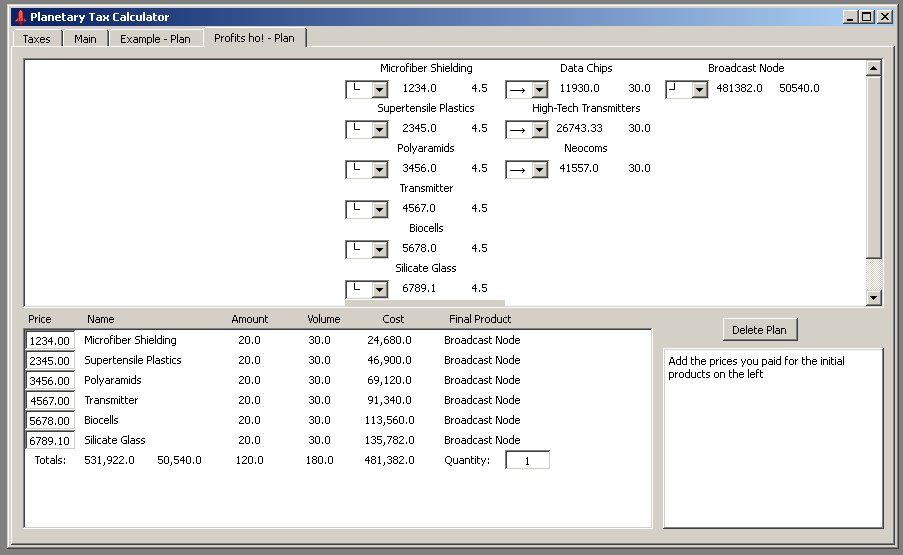Image resolution: width=903 pixels, height=555 pixels.
Task: Open the Polyaramids connector dropdown
Action: tap(379, 170)
